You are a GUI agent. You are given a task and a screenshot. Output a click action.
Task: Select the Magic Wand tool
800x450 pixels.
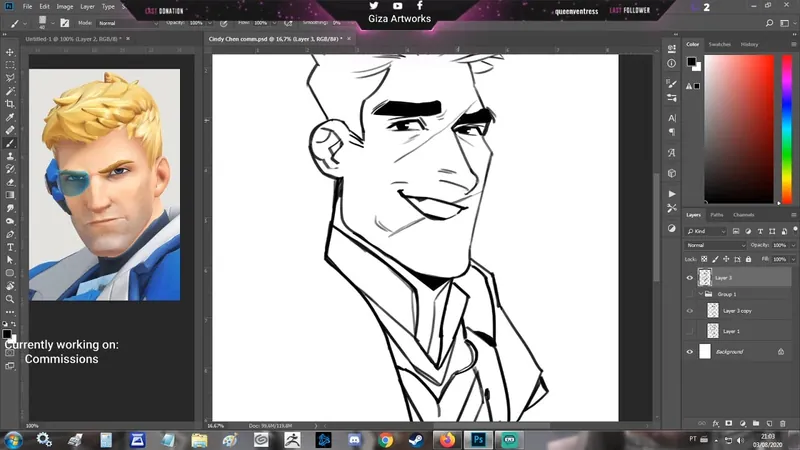pos(10,91)
